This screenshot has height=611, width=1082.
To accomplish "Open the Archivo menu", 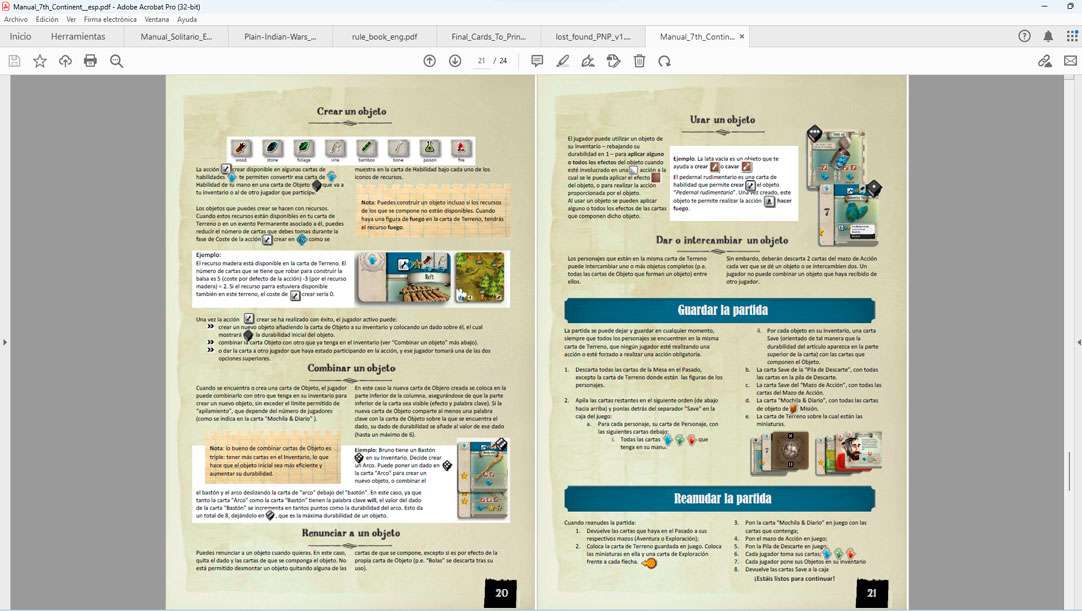I will 16,19.
